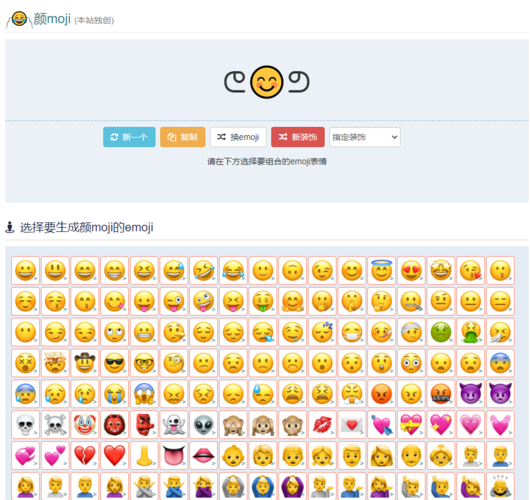Choose the drooling face emoji
The width and height of the screenshot is (530, 500).
pyautogui.click(x=292, y=332)
